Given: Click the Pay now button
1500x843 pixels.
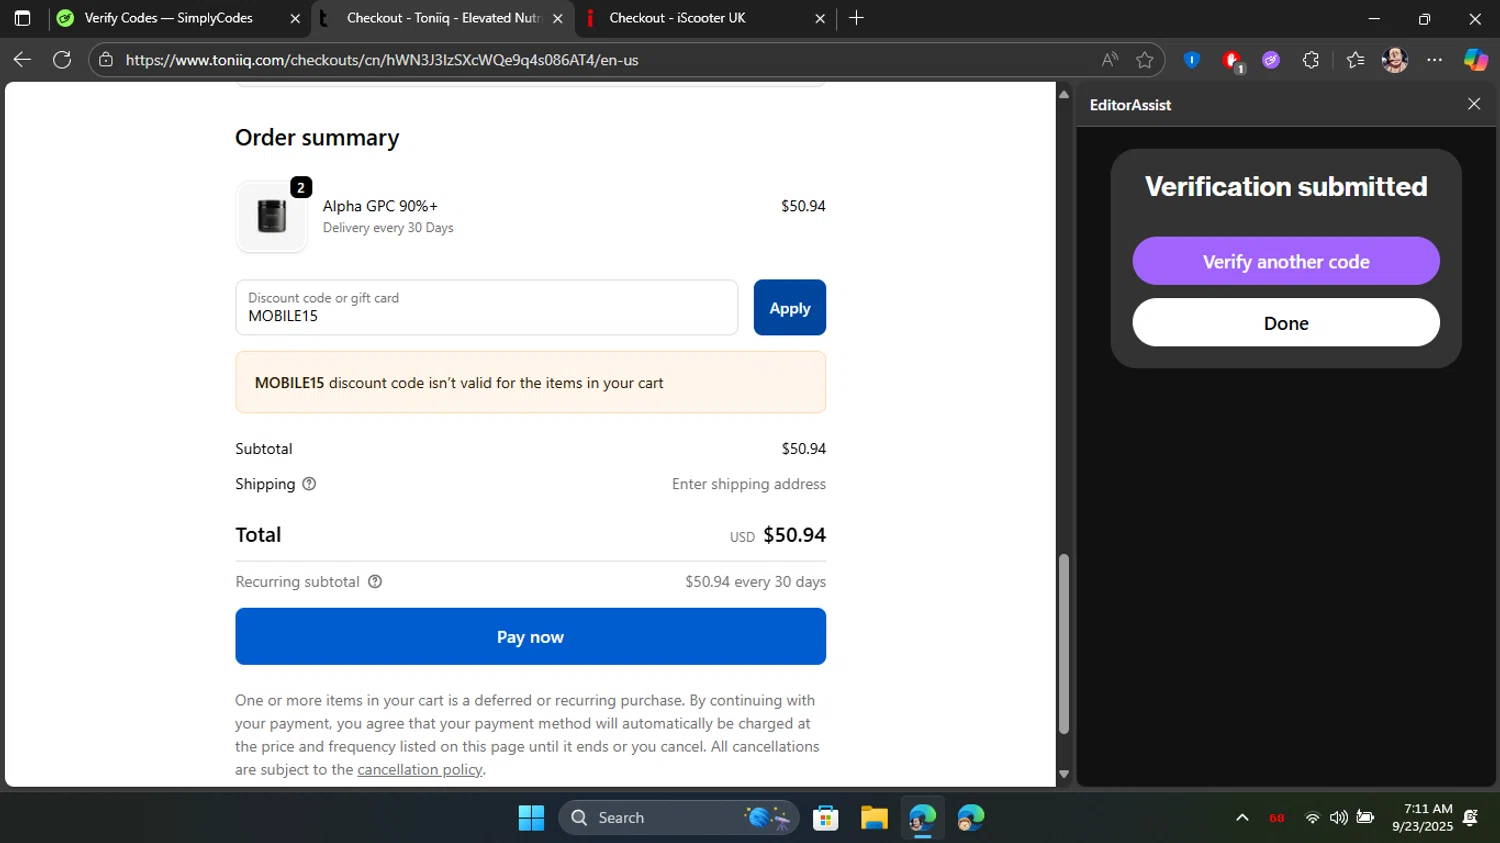Looking at the screenshot, I should pyautogui.click(x=530, y=637).
